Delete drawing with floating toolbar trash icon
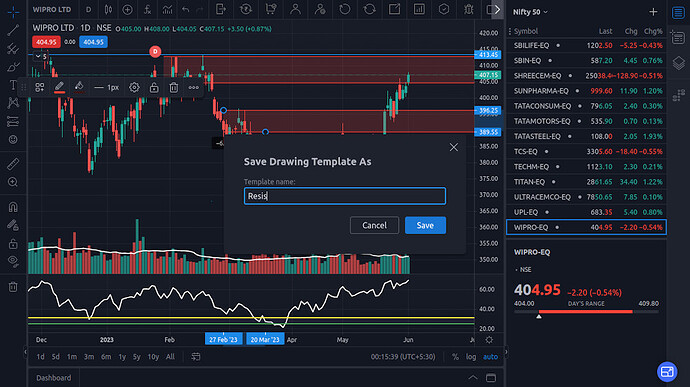Image resolution: width=690 pixels, height=387 pixels. coord(174,88)
